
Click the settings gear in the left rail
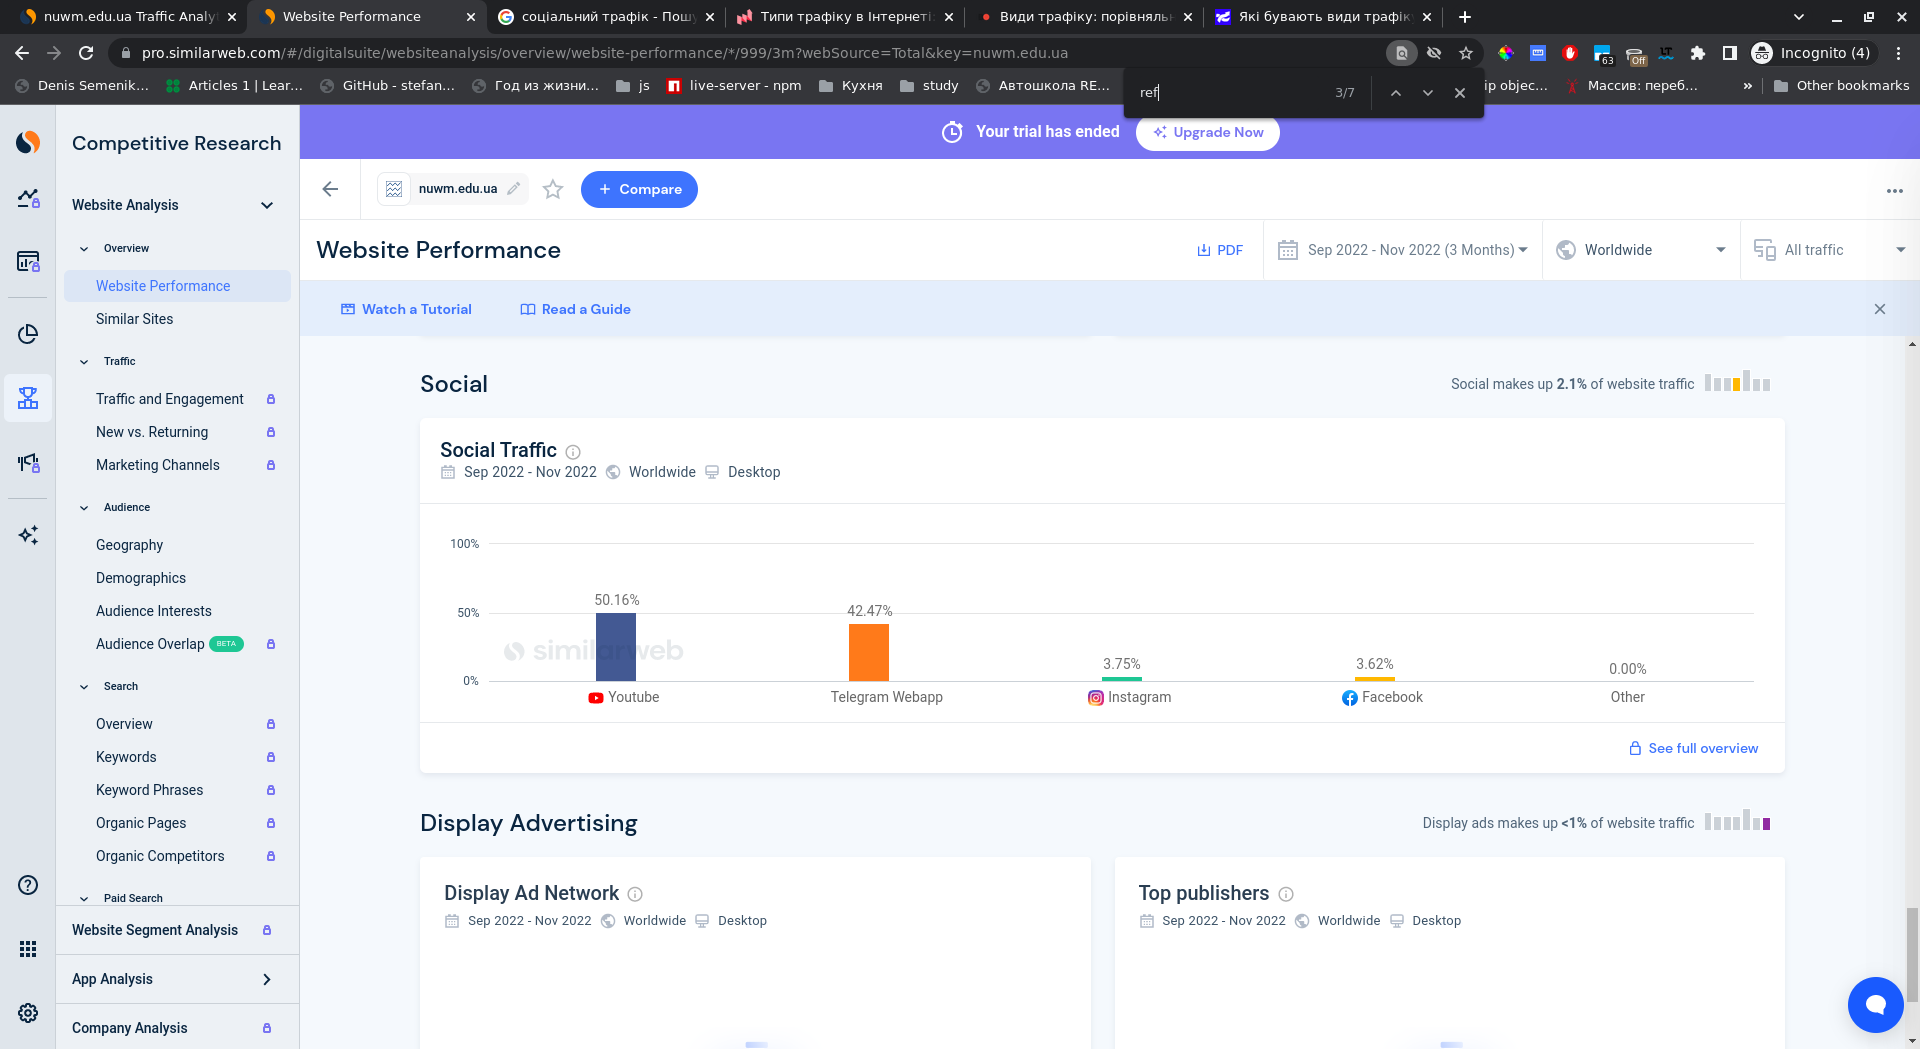[28, 1013]
